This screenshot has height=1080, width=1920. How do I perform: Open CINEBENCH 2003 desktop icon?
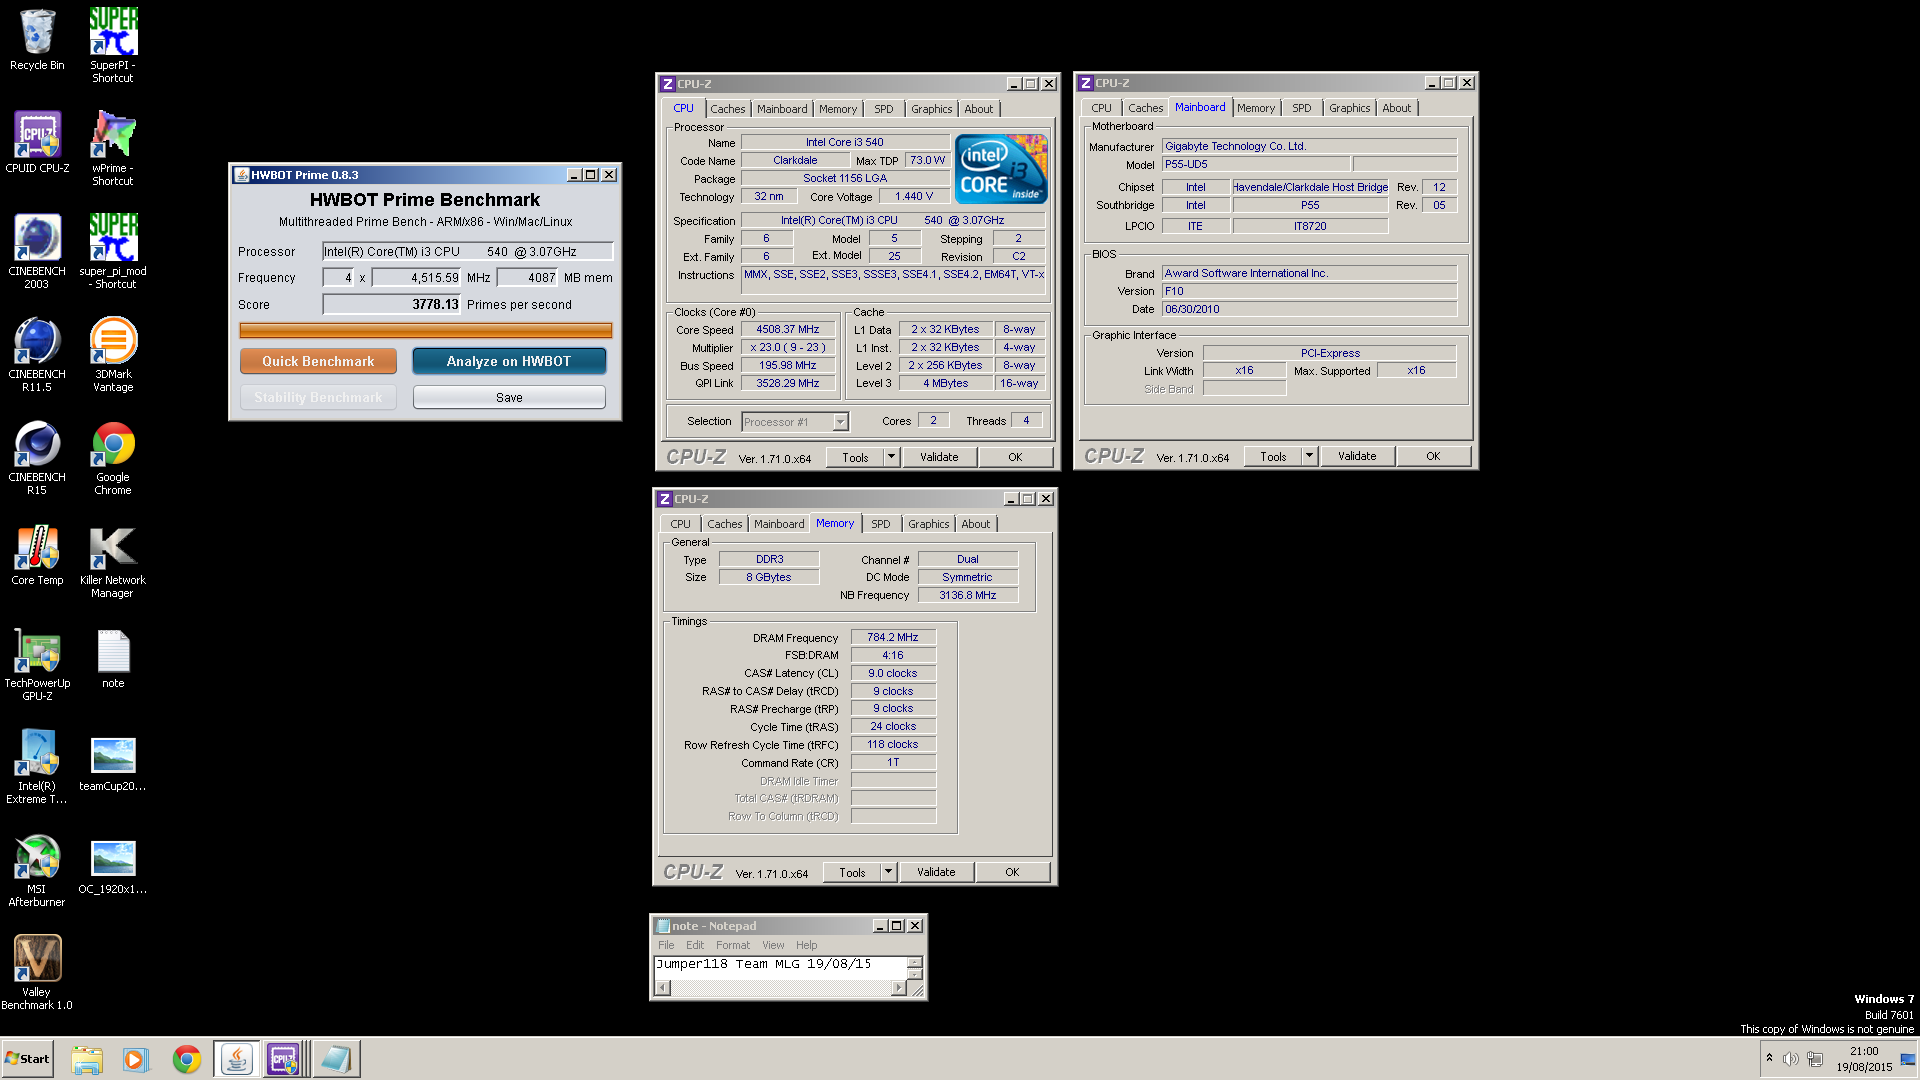37,251
